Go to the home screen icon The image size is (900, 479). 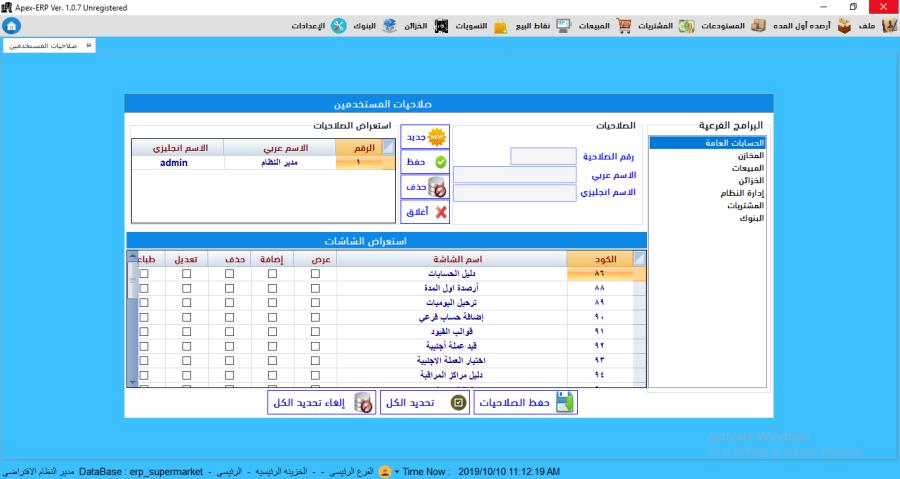tap(11, 26)
